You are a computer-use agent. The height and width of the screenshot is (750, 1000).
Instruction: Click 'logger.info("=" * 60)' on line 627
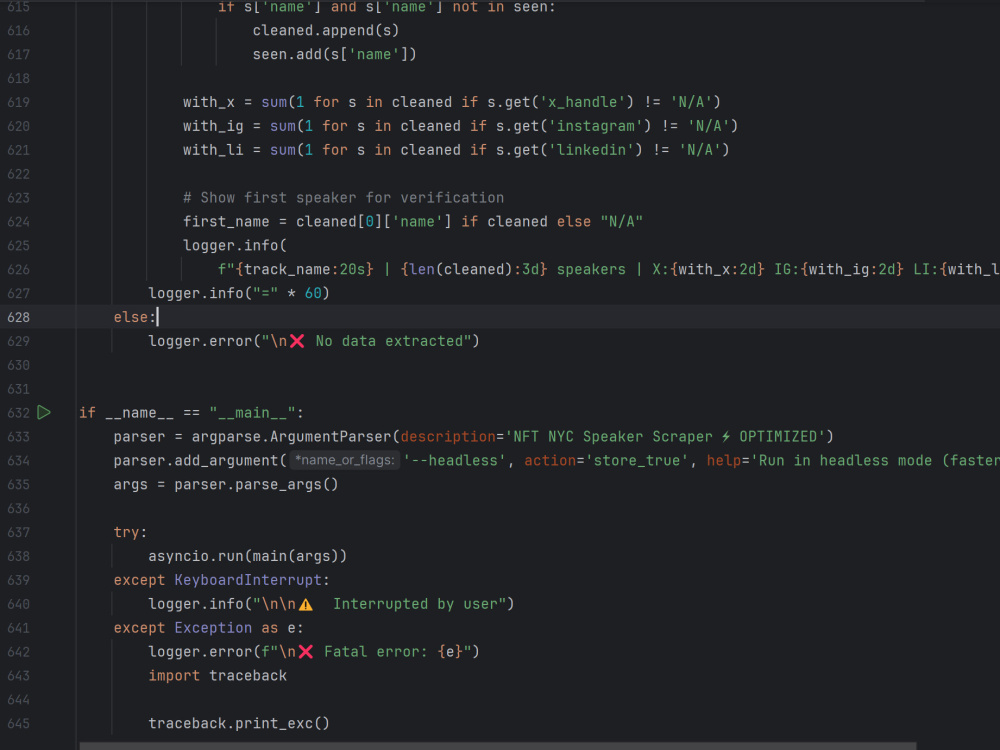(239, 293)
